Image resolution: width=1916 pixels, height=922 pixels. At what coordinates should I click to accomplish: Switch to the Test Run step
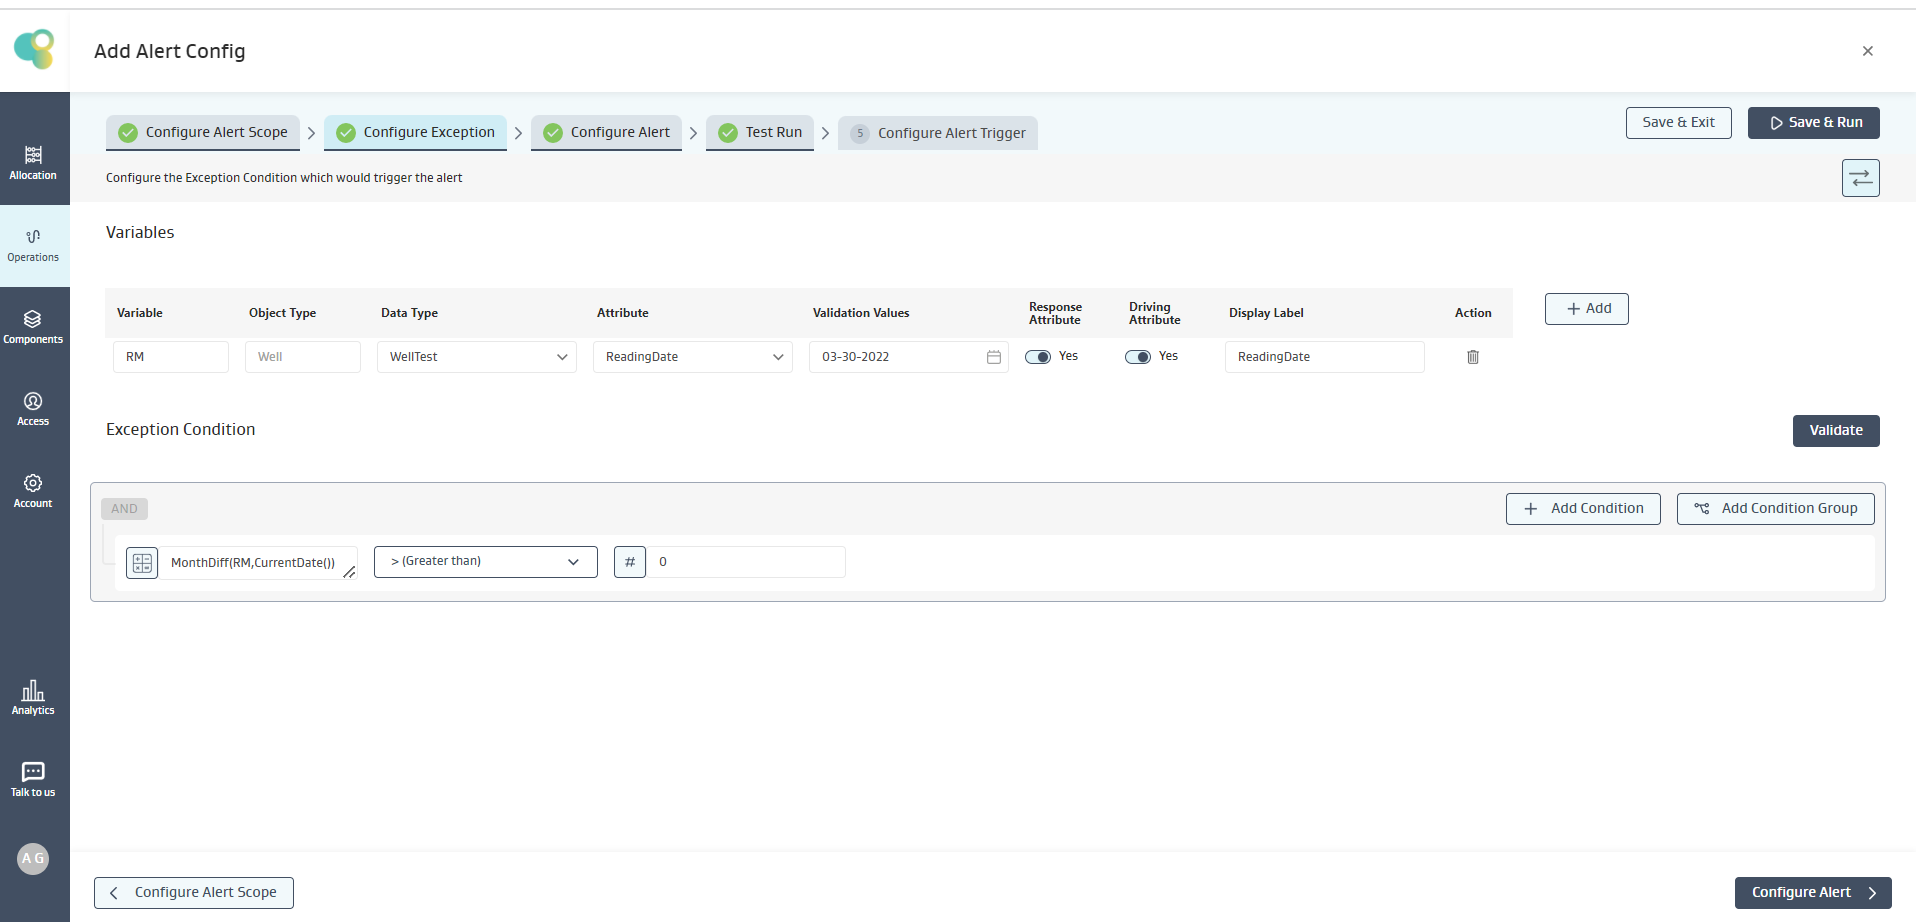pos(760,132)
